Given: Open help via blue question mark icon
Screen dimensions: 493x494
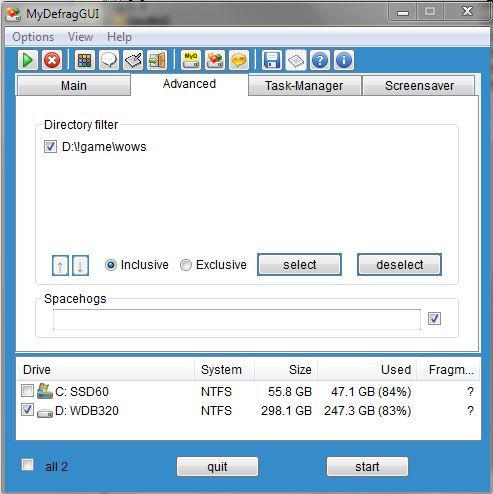Looking at the screenshot, I should (320, 60).
